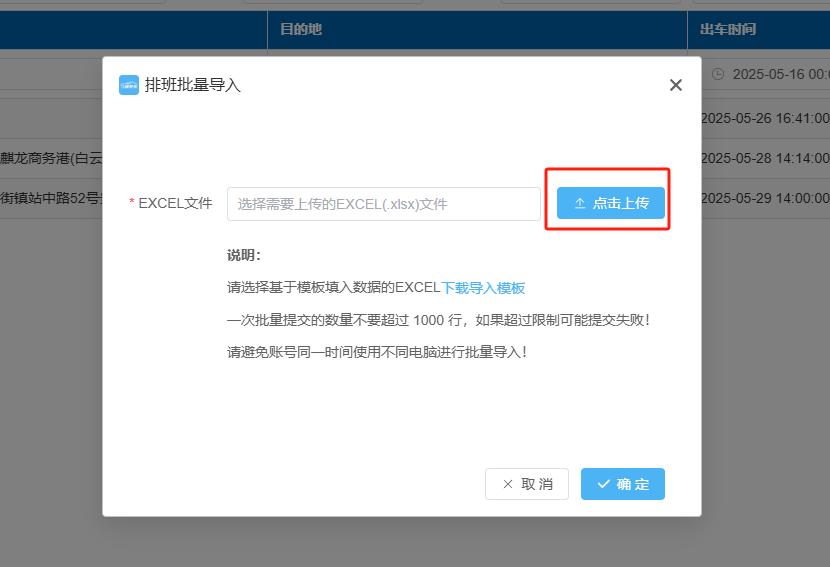The height and width of the screenshot is (567, 830).
Task: Click inside the EXCEL file input field
Action: coord(383,204)
